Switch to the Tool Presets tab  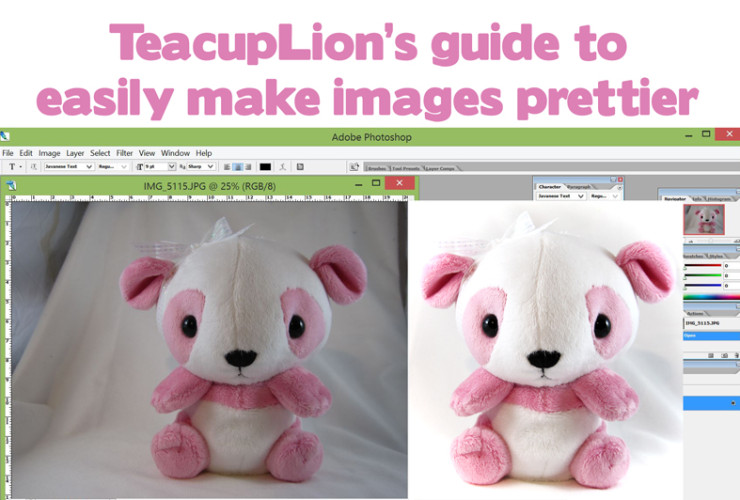click(x=405, y=168)
